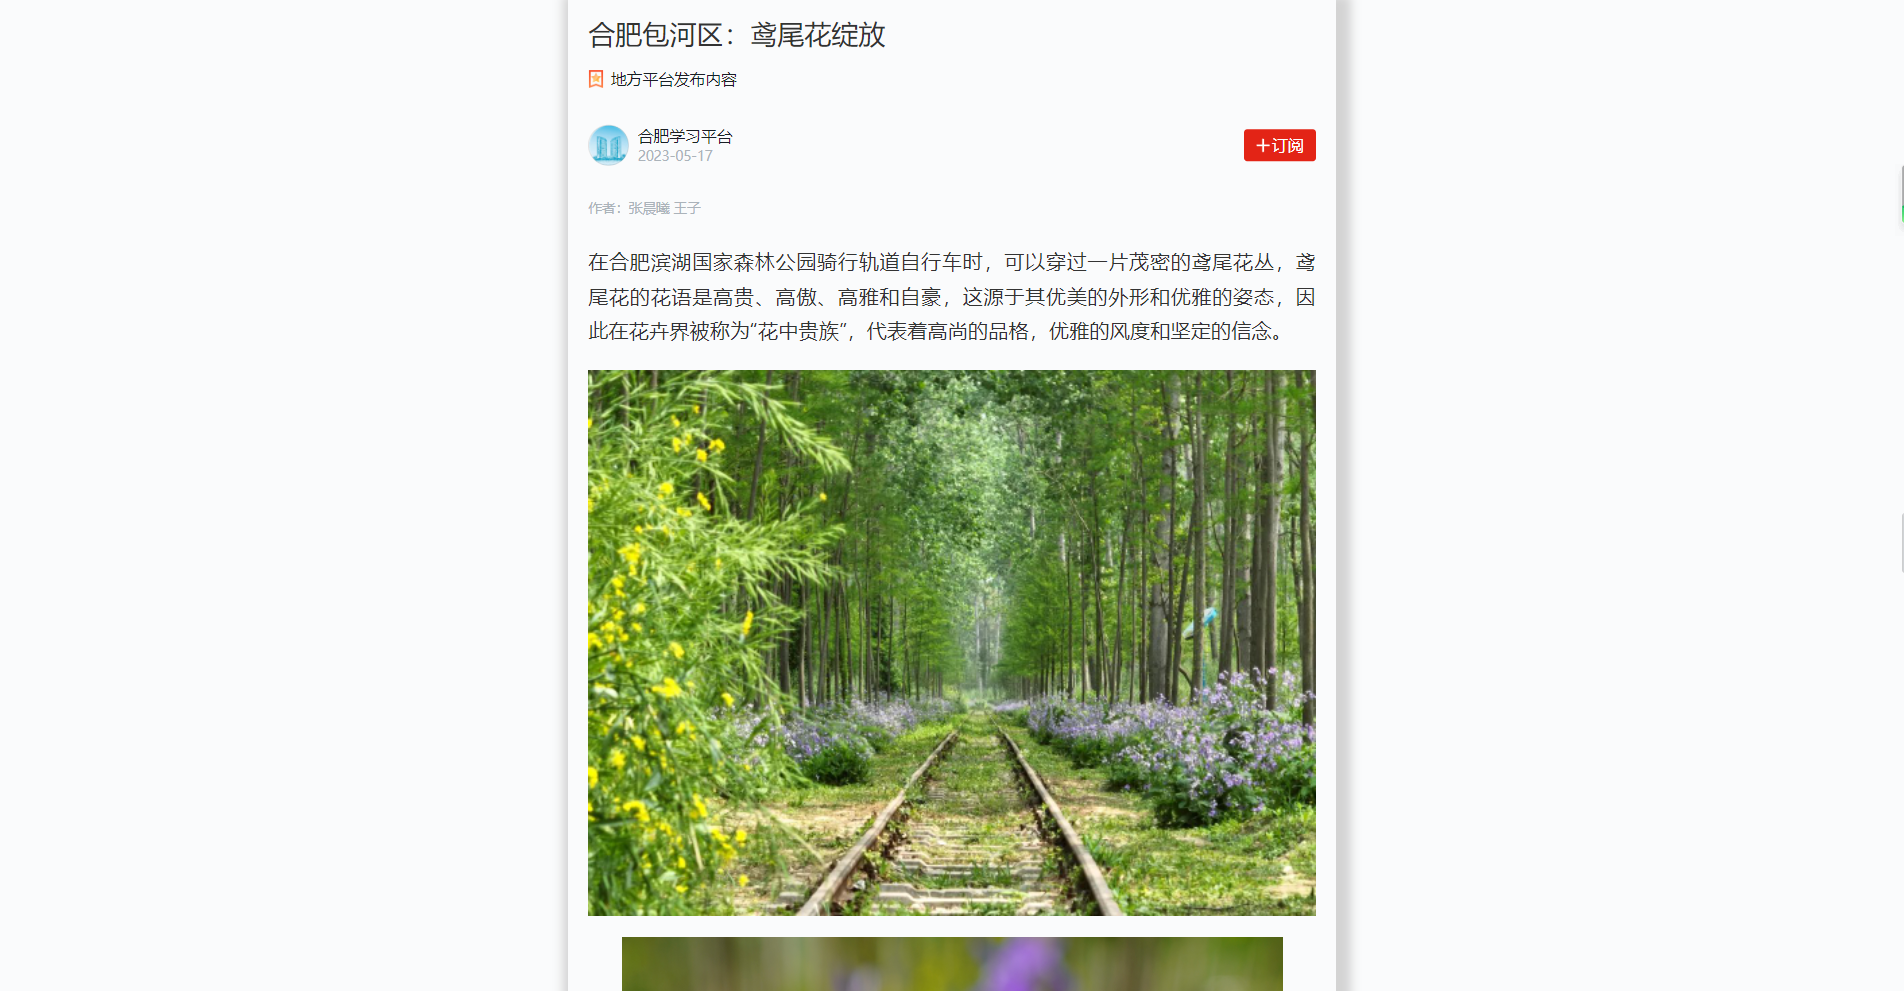Click the author name 张晨曦
Image resolution: width=1904 pixels, height=991 pixels.
pyautogui.click(x=649, y=208)
